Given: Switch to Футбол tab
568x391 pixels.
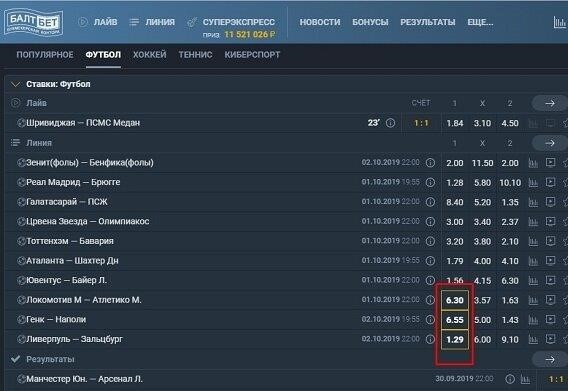Looking at the screenshot, I should tap(103, 55).
